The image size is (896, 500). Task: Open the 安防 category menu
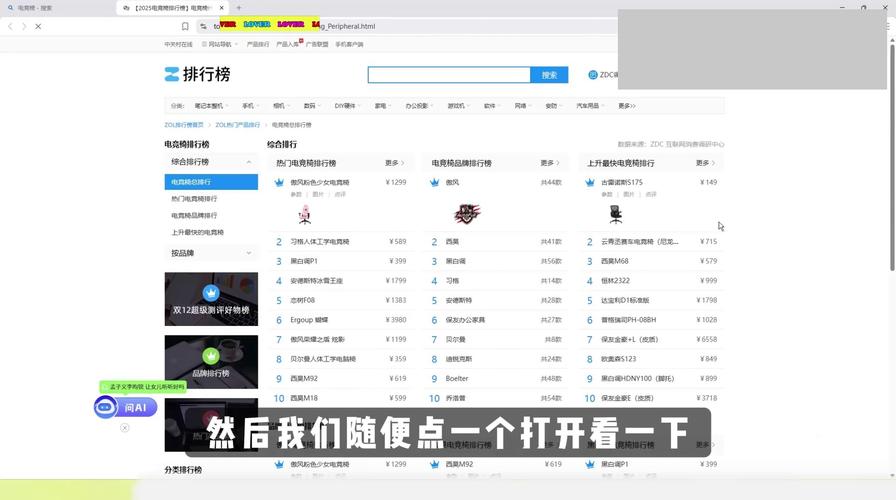coord(554,106)
